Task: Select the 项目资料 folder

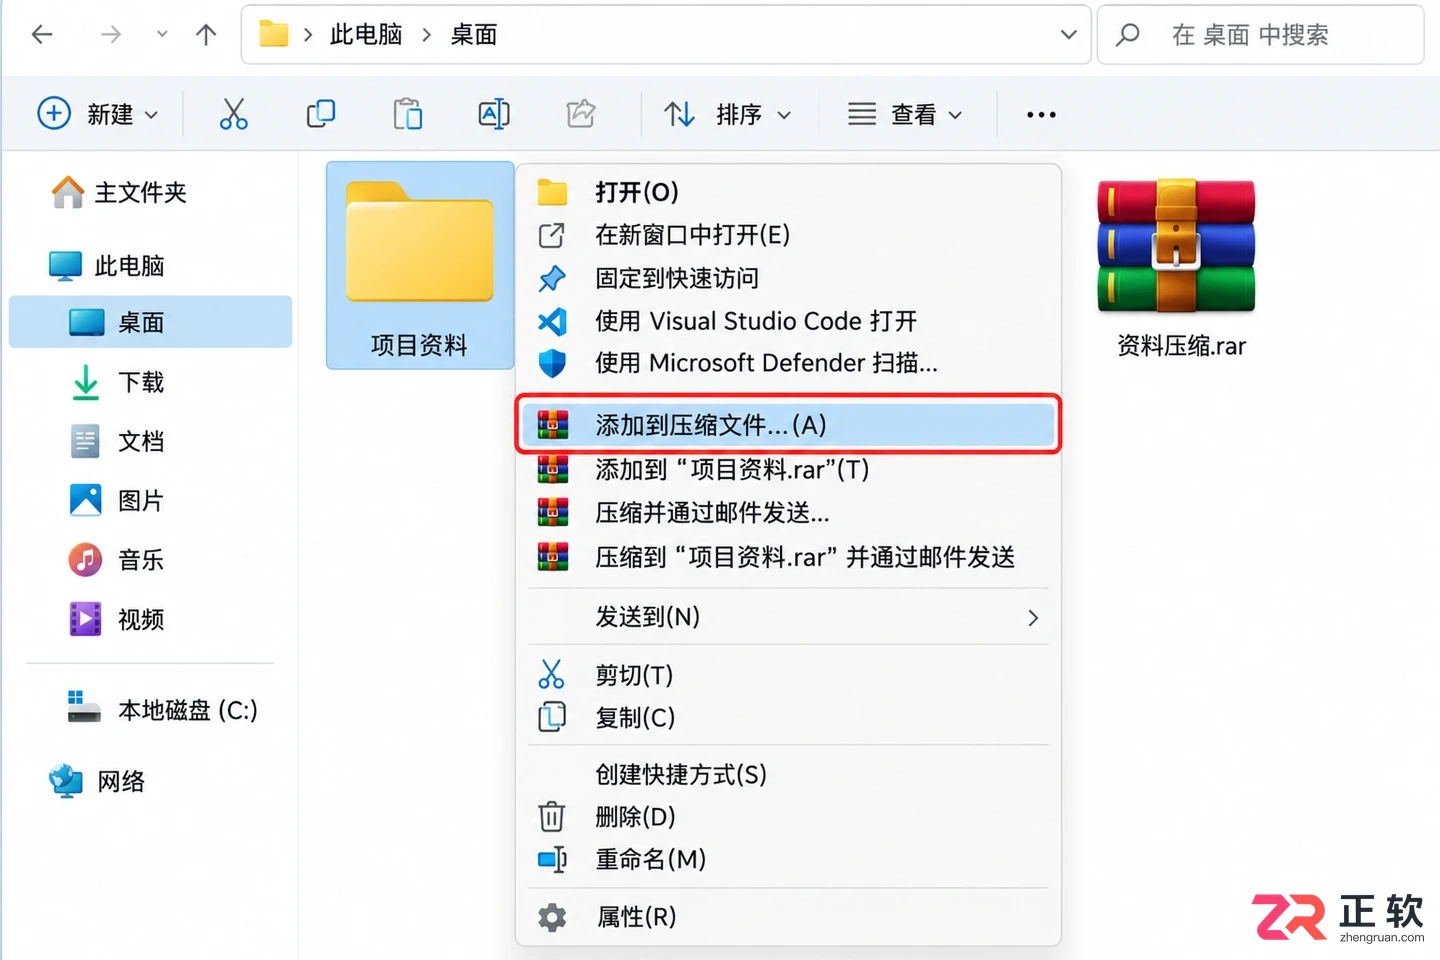Action: (x=420, y=266)
